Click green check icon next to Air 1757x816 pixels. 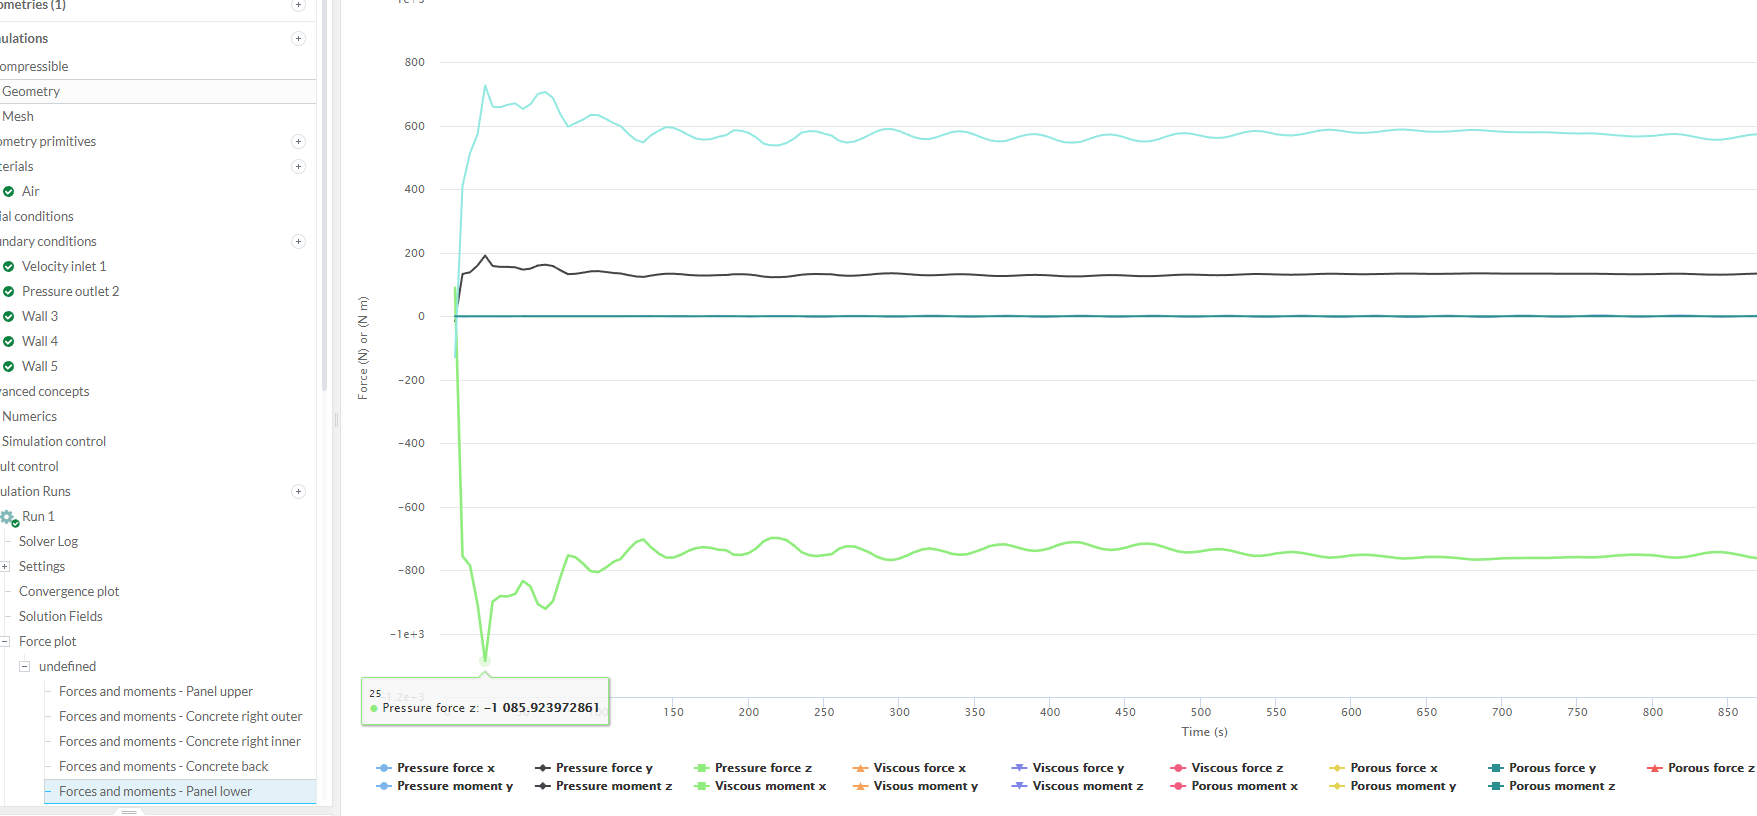[9, 192]
